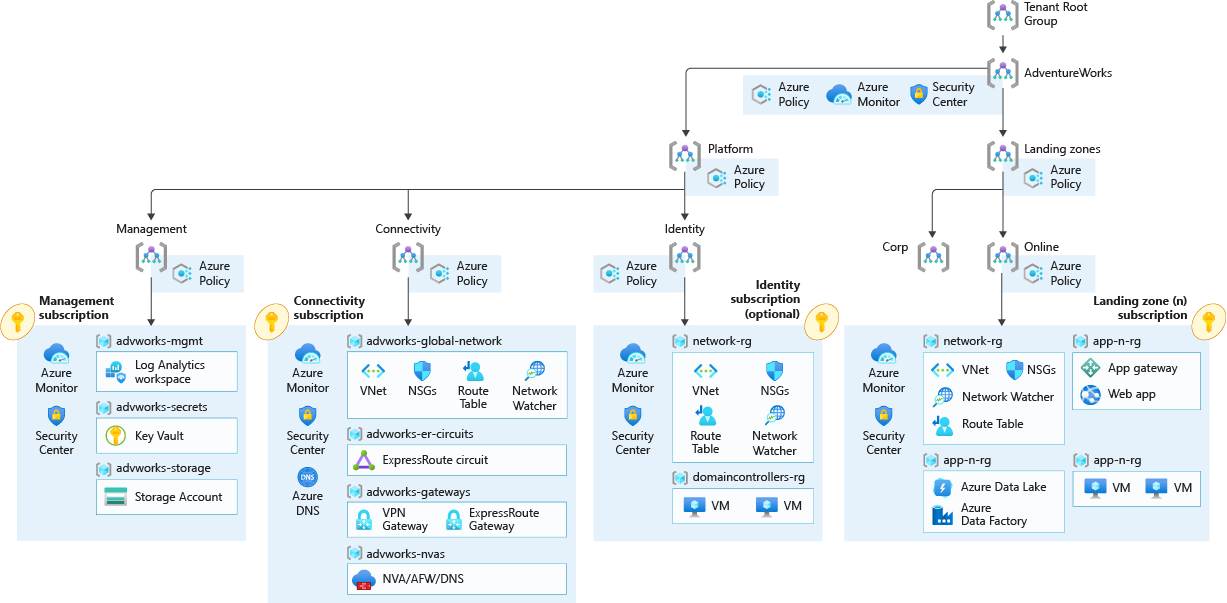This screenshot has width=1227, height=603.
Task: Click the Tenant Root Group management group icon
Action: pyautogui.click(x=1002, y=15)
